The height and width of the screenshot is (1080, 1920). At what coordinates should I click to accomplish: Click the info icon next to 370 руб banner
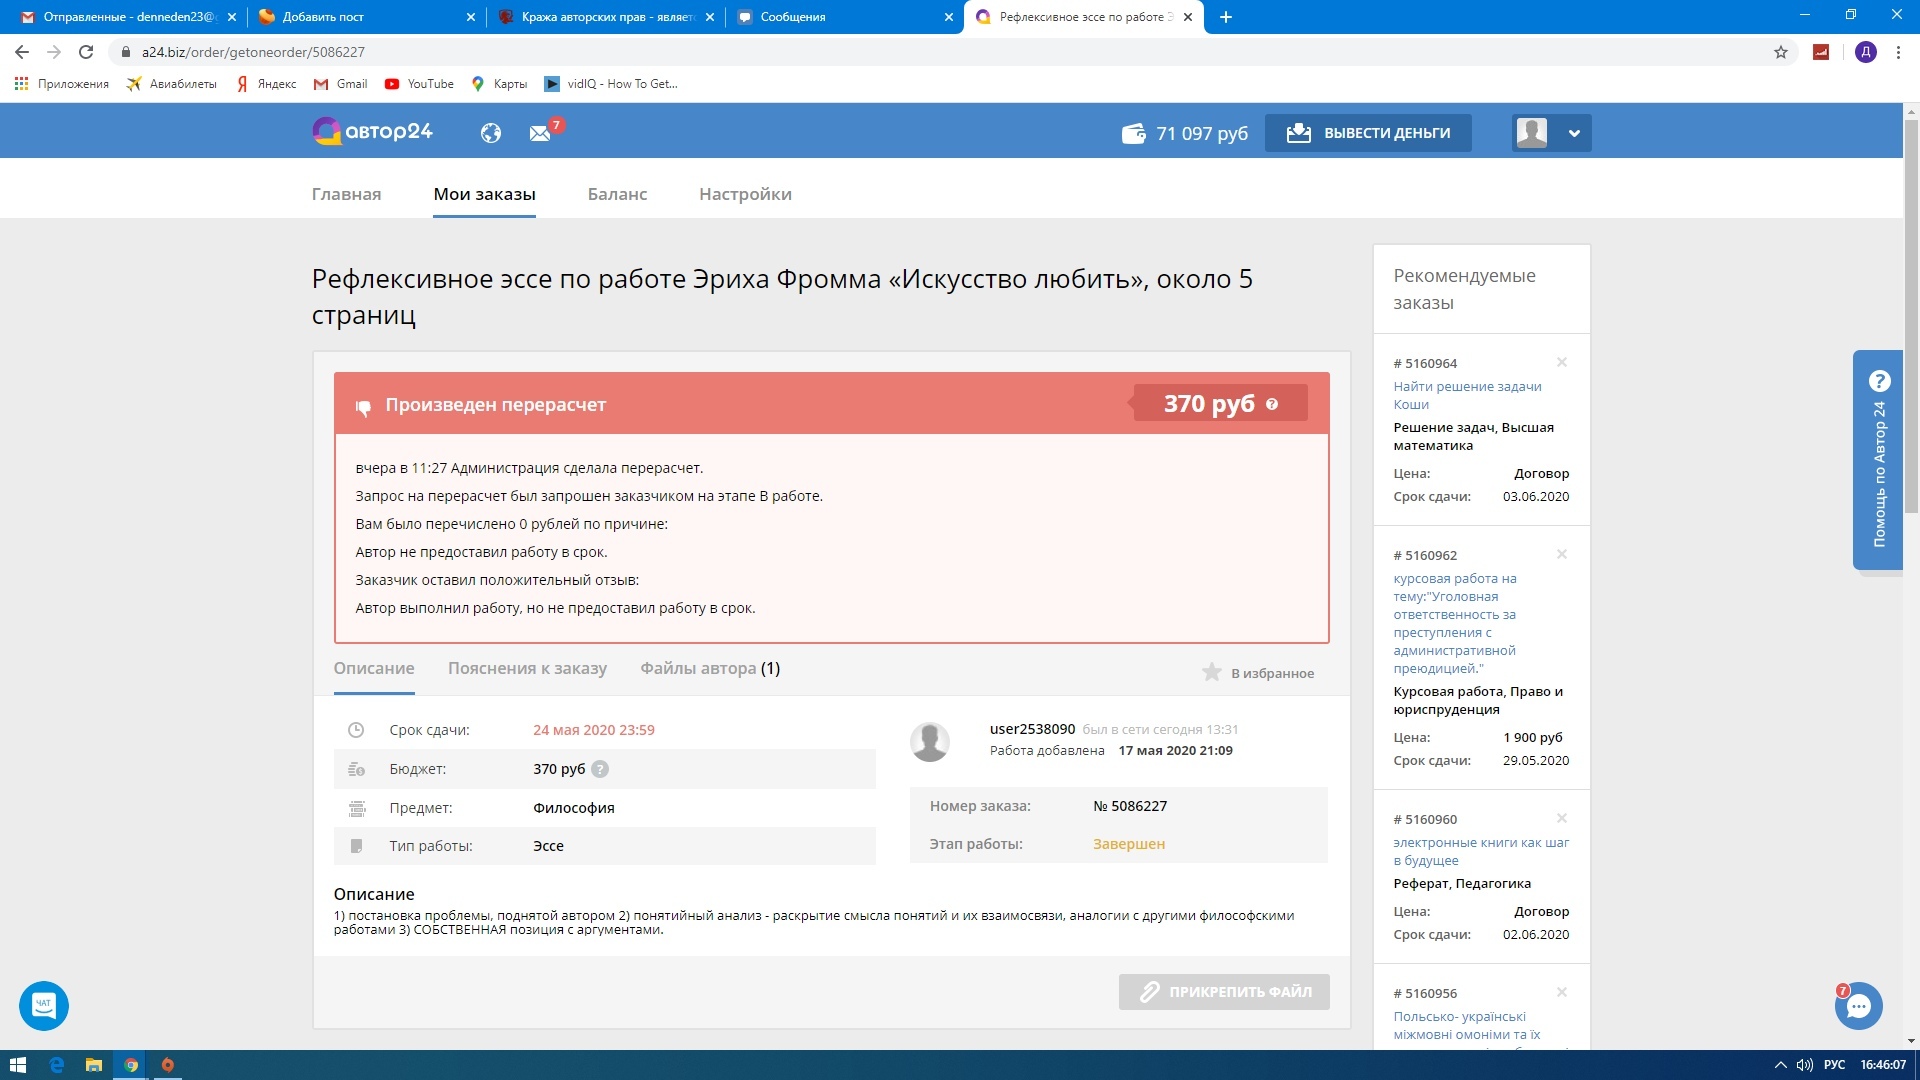(x=1272, y=404)
